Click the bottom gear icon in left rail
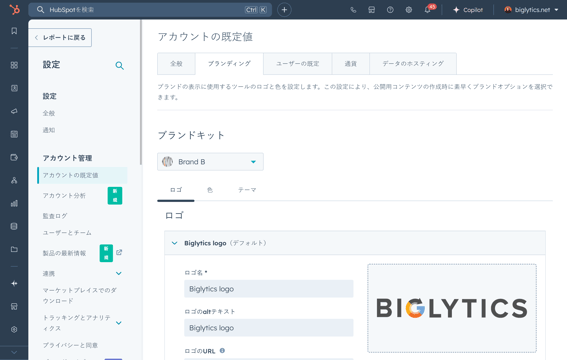 click(14, 330)
